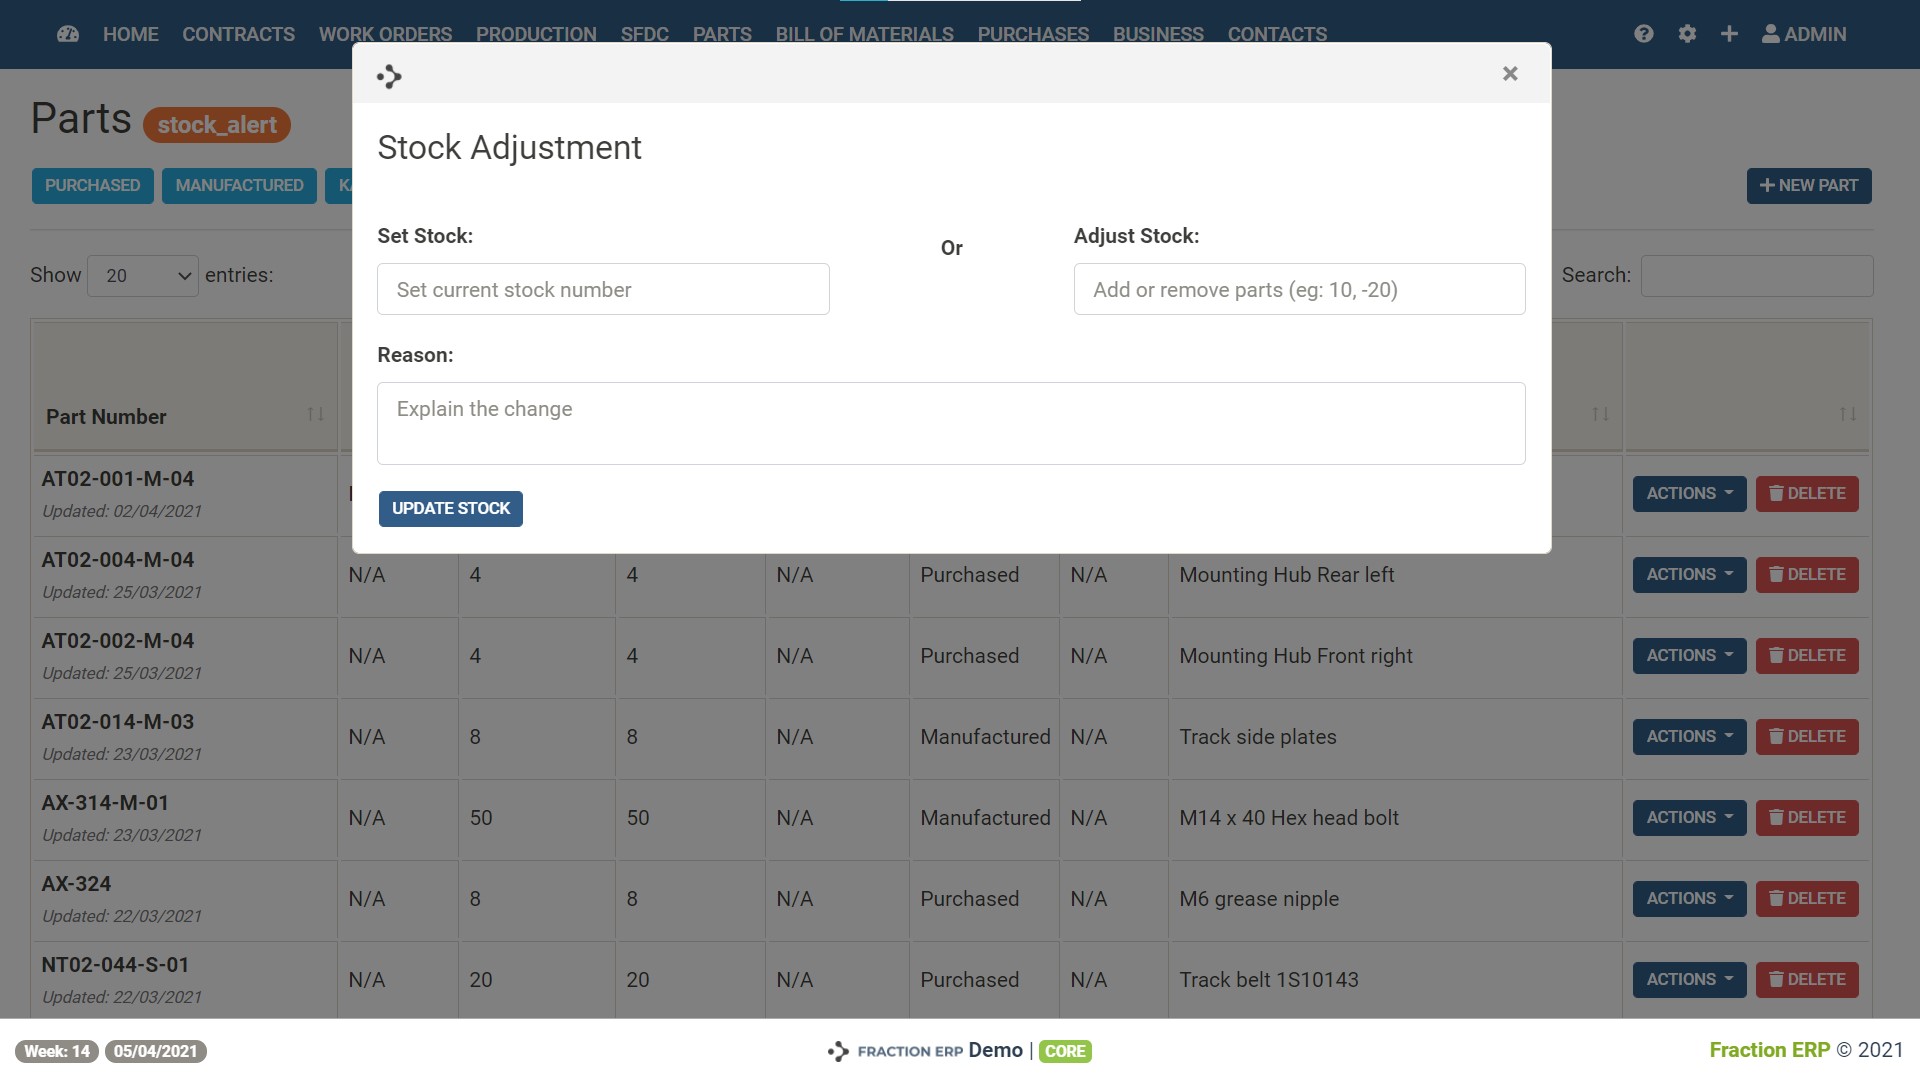Open ACTIONS menu for NT02-044-S-01
This screenshot has height=1080, width=1920.
pyautogui.click(x=1689, y=980)
